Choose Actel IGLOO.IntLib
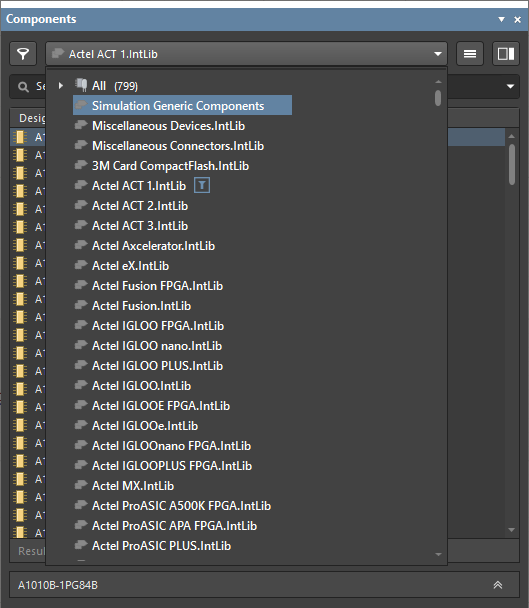Viewport: 529px width, 608px height. pos(142,386)
